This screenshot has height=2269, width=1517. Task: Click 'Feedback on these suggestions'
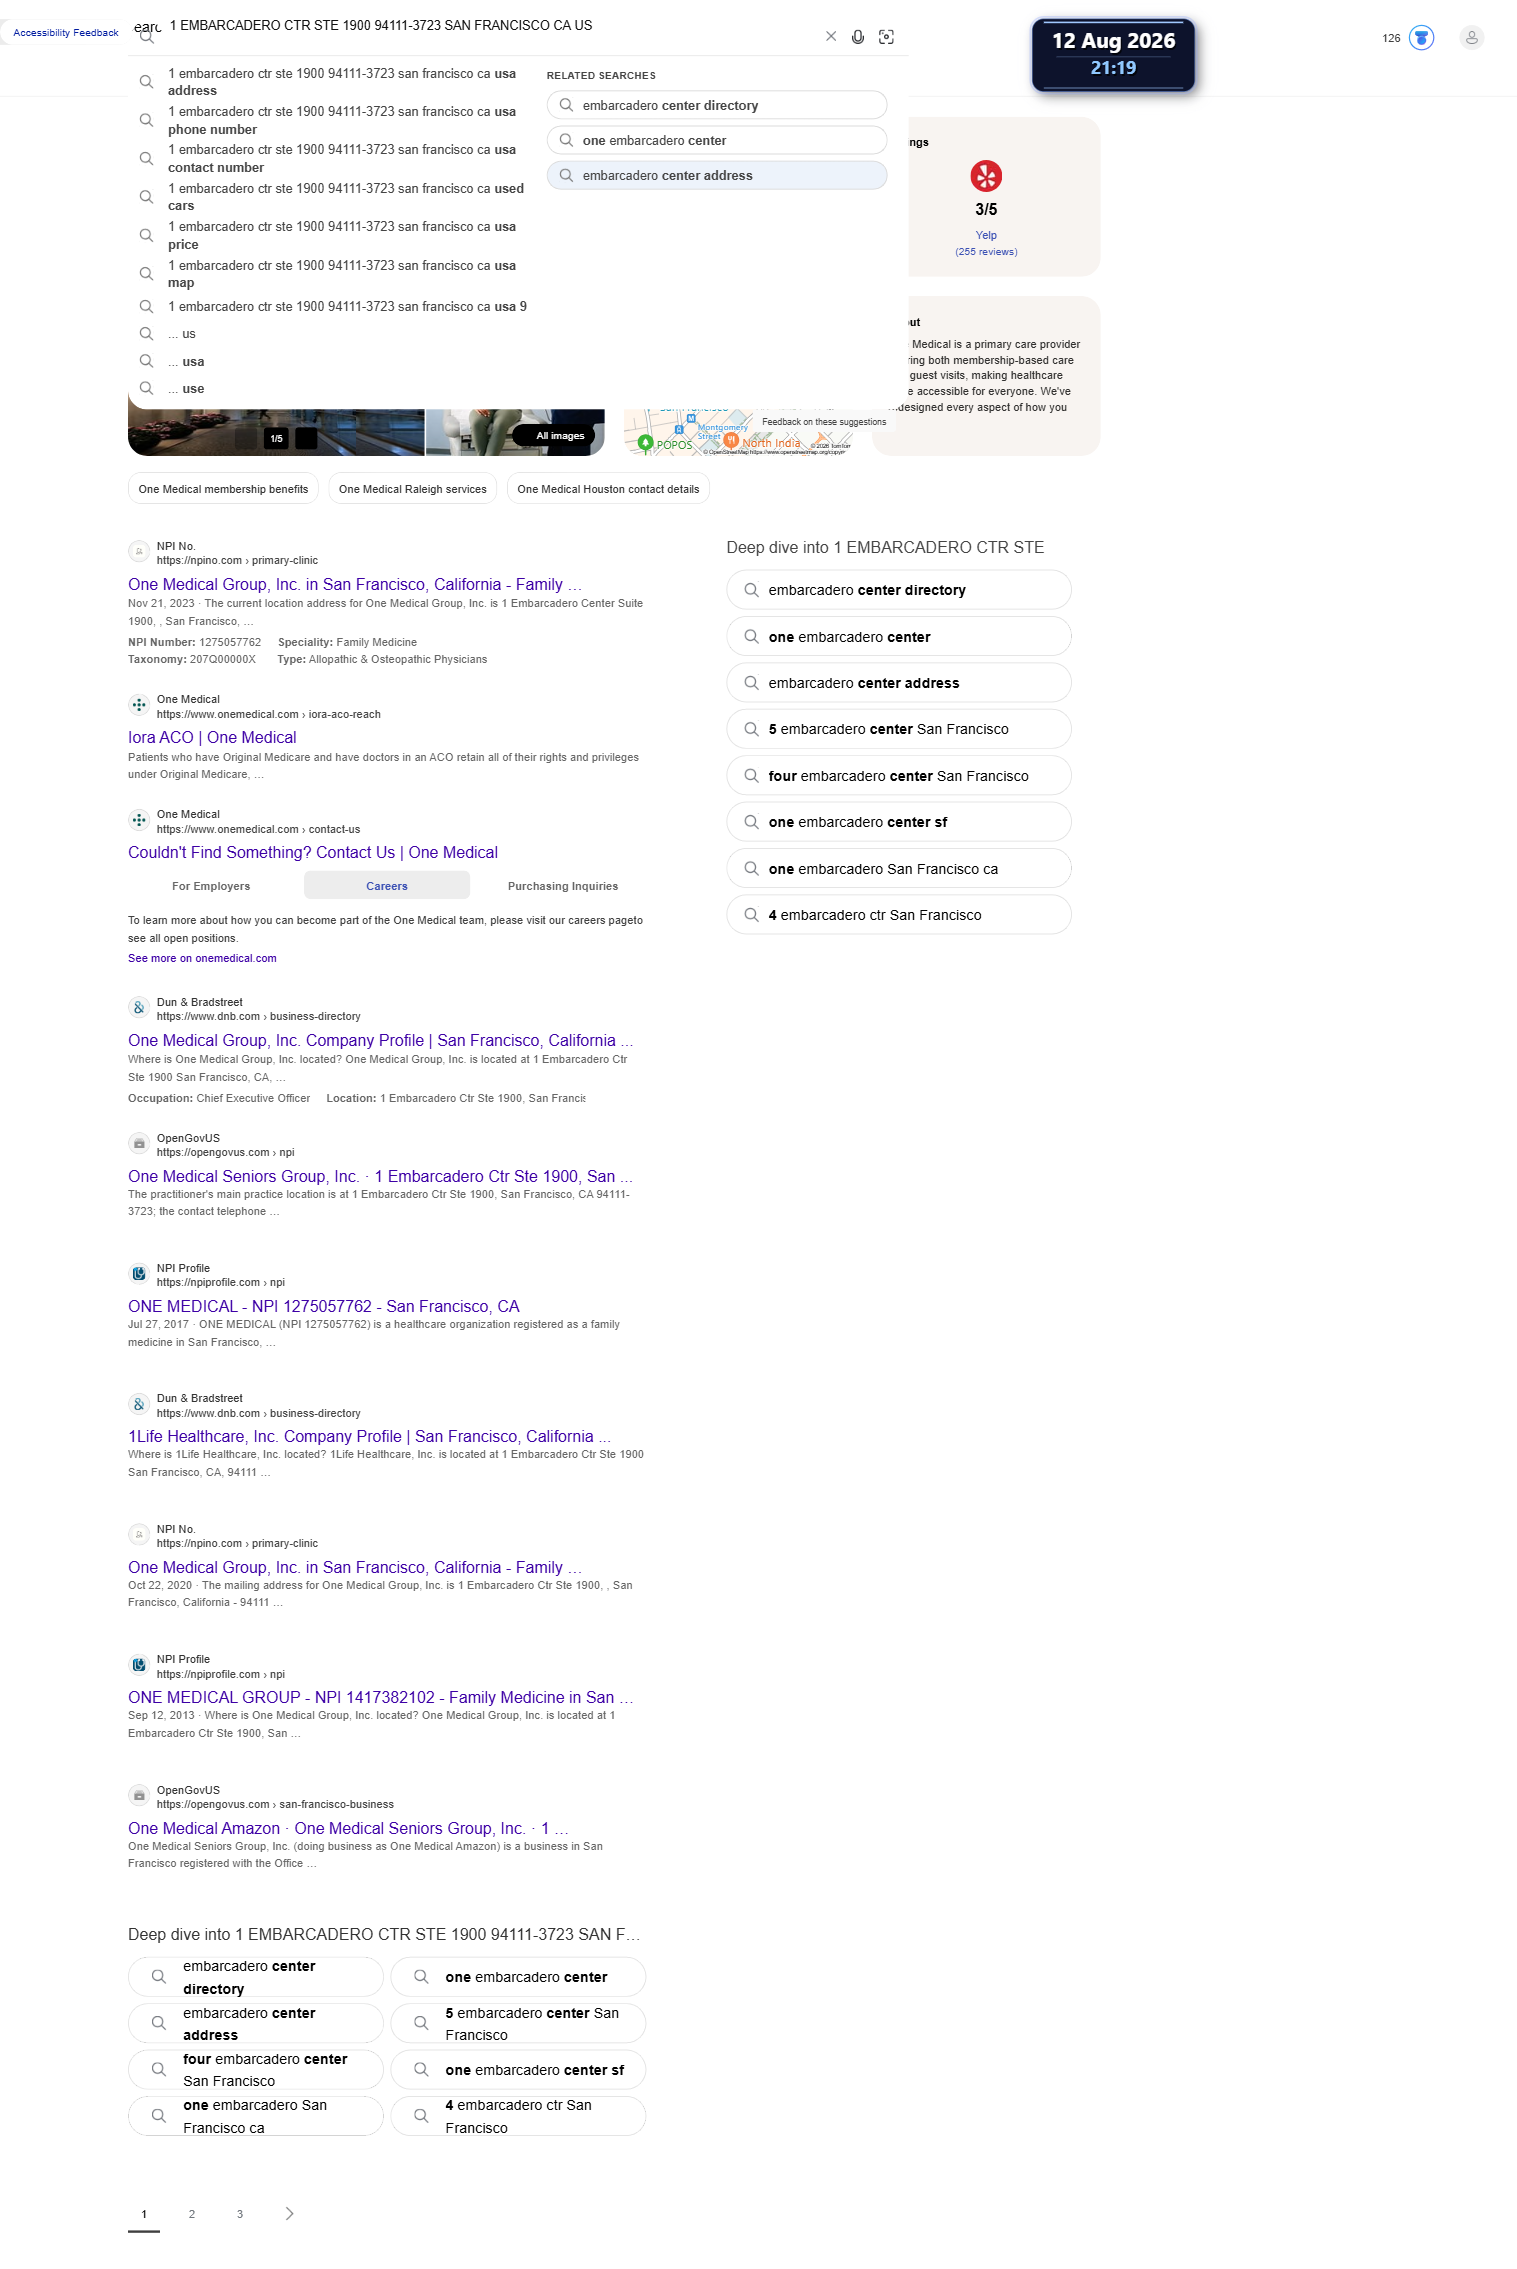click(x=824, y=422)
